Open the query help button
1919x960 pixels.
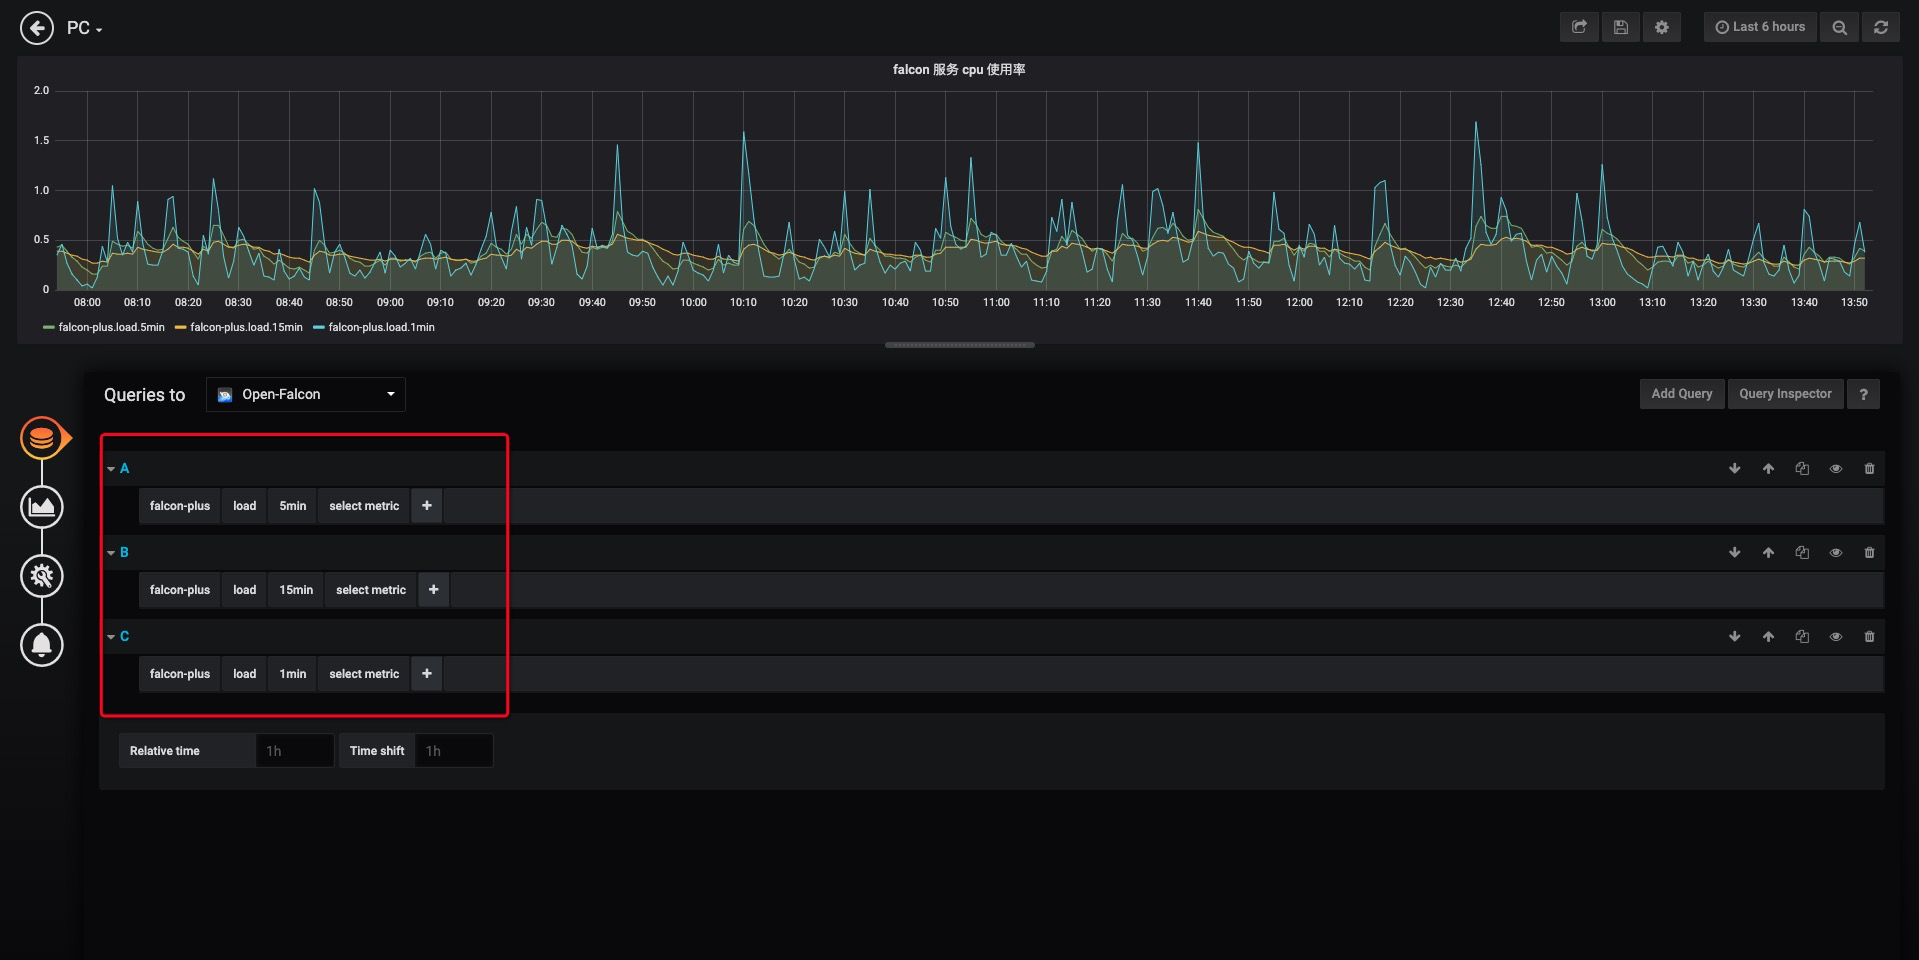[x=1863, y=394]
